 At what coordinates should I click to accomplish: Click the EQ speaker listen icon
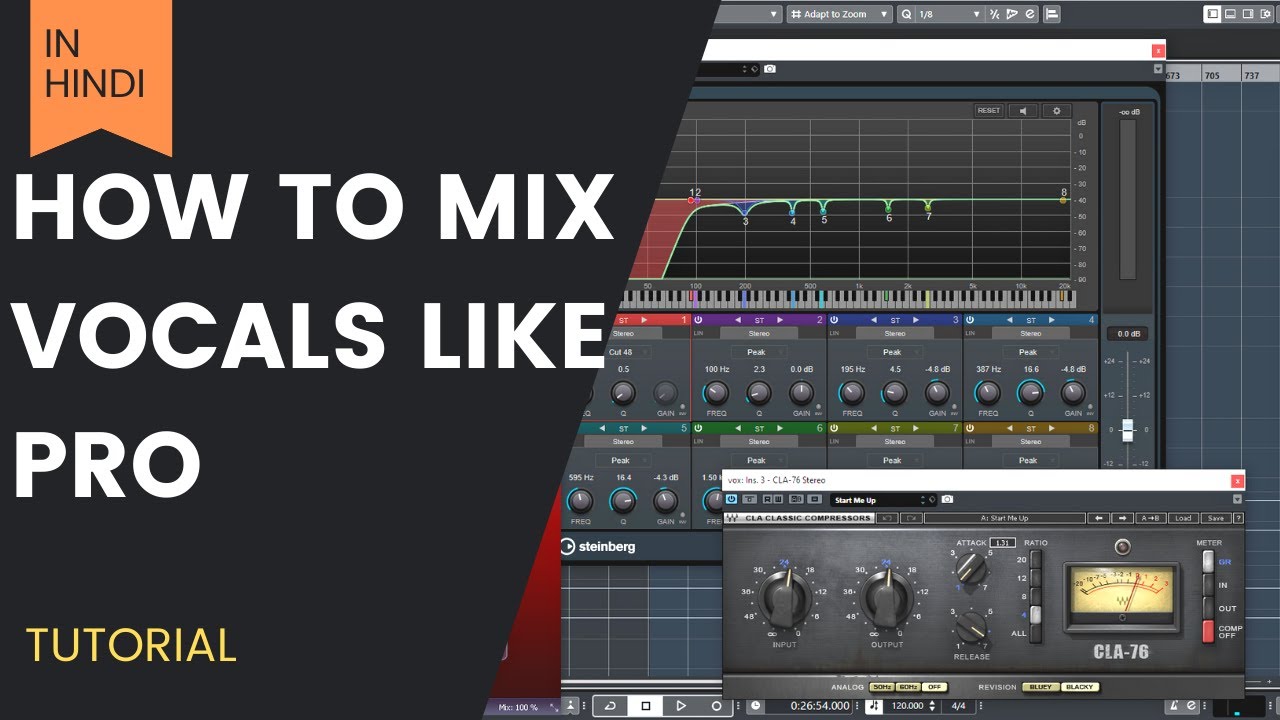point(1022,111)
